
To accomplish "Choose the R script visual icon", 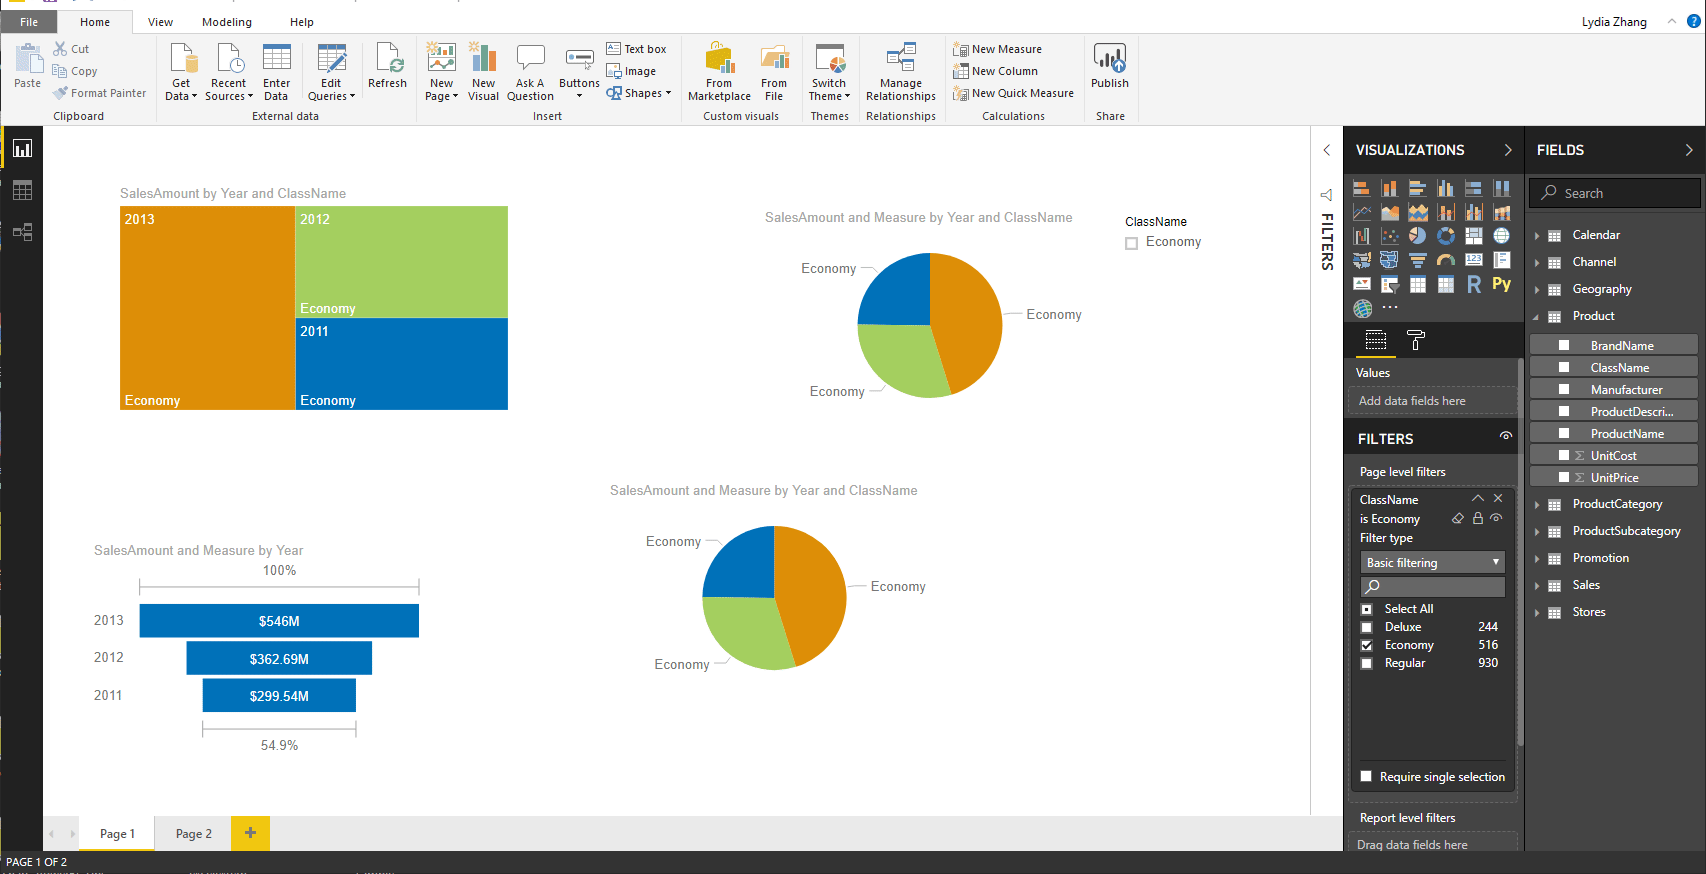I will (1473, 284).
